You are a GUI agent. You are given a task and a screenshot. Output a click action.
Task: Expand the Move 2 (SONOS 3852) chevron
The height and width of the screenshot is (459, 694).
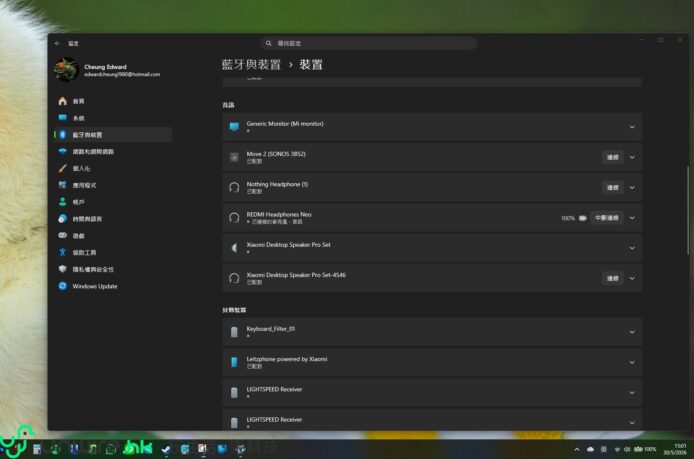point(632,157)
